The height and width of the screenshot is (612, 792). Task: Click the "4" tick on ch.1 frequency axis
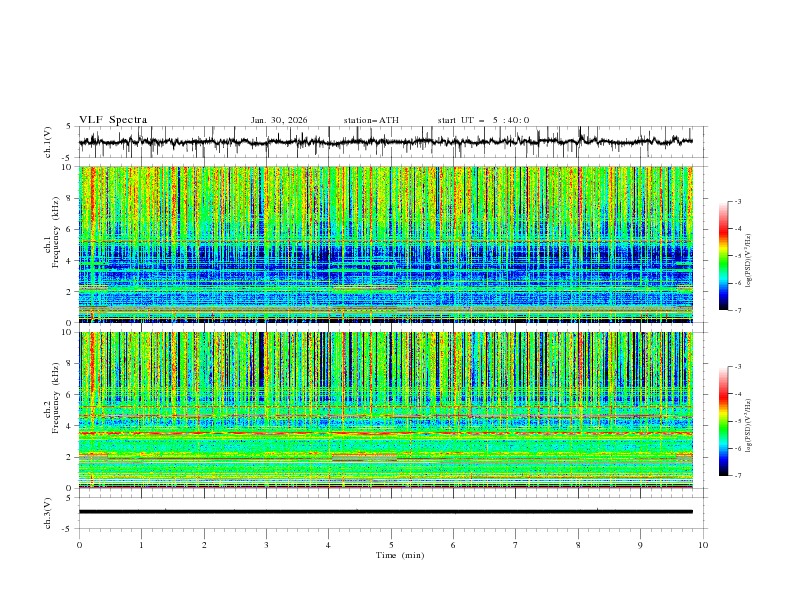coord(71,261)
